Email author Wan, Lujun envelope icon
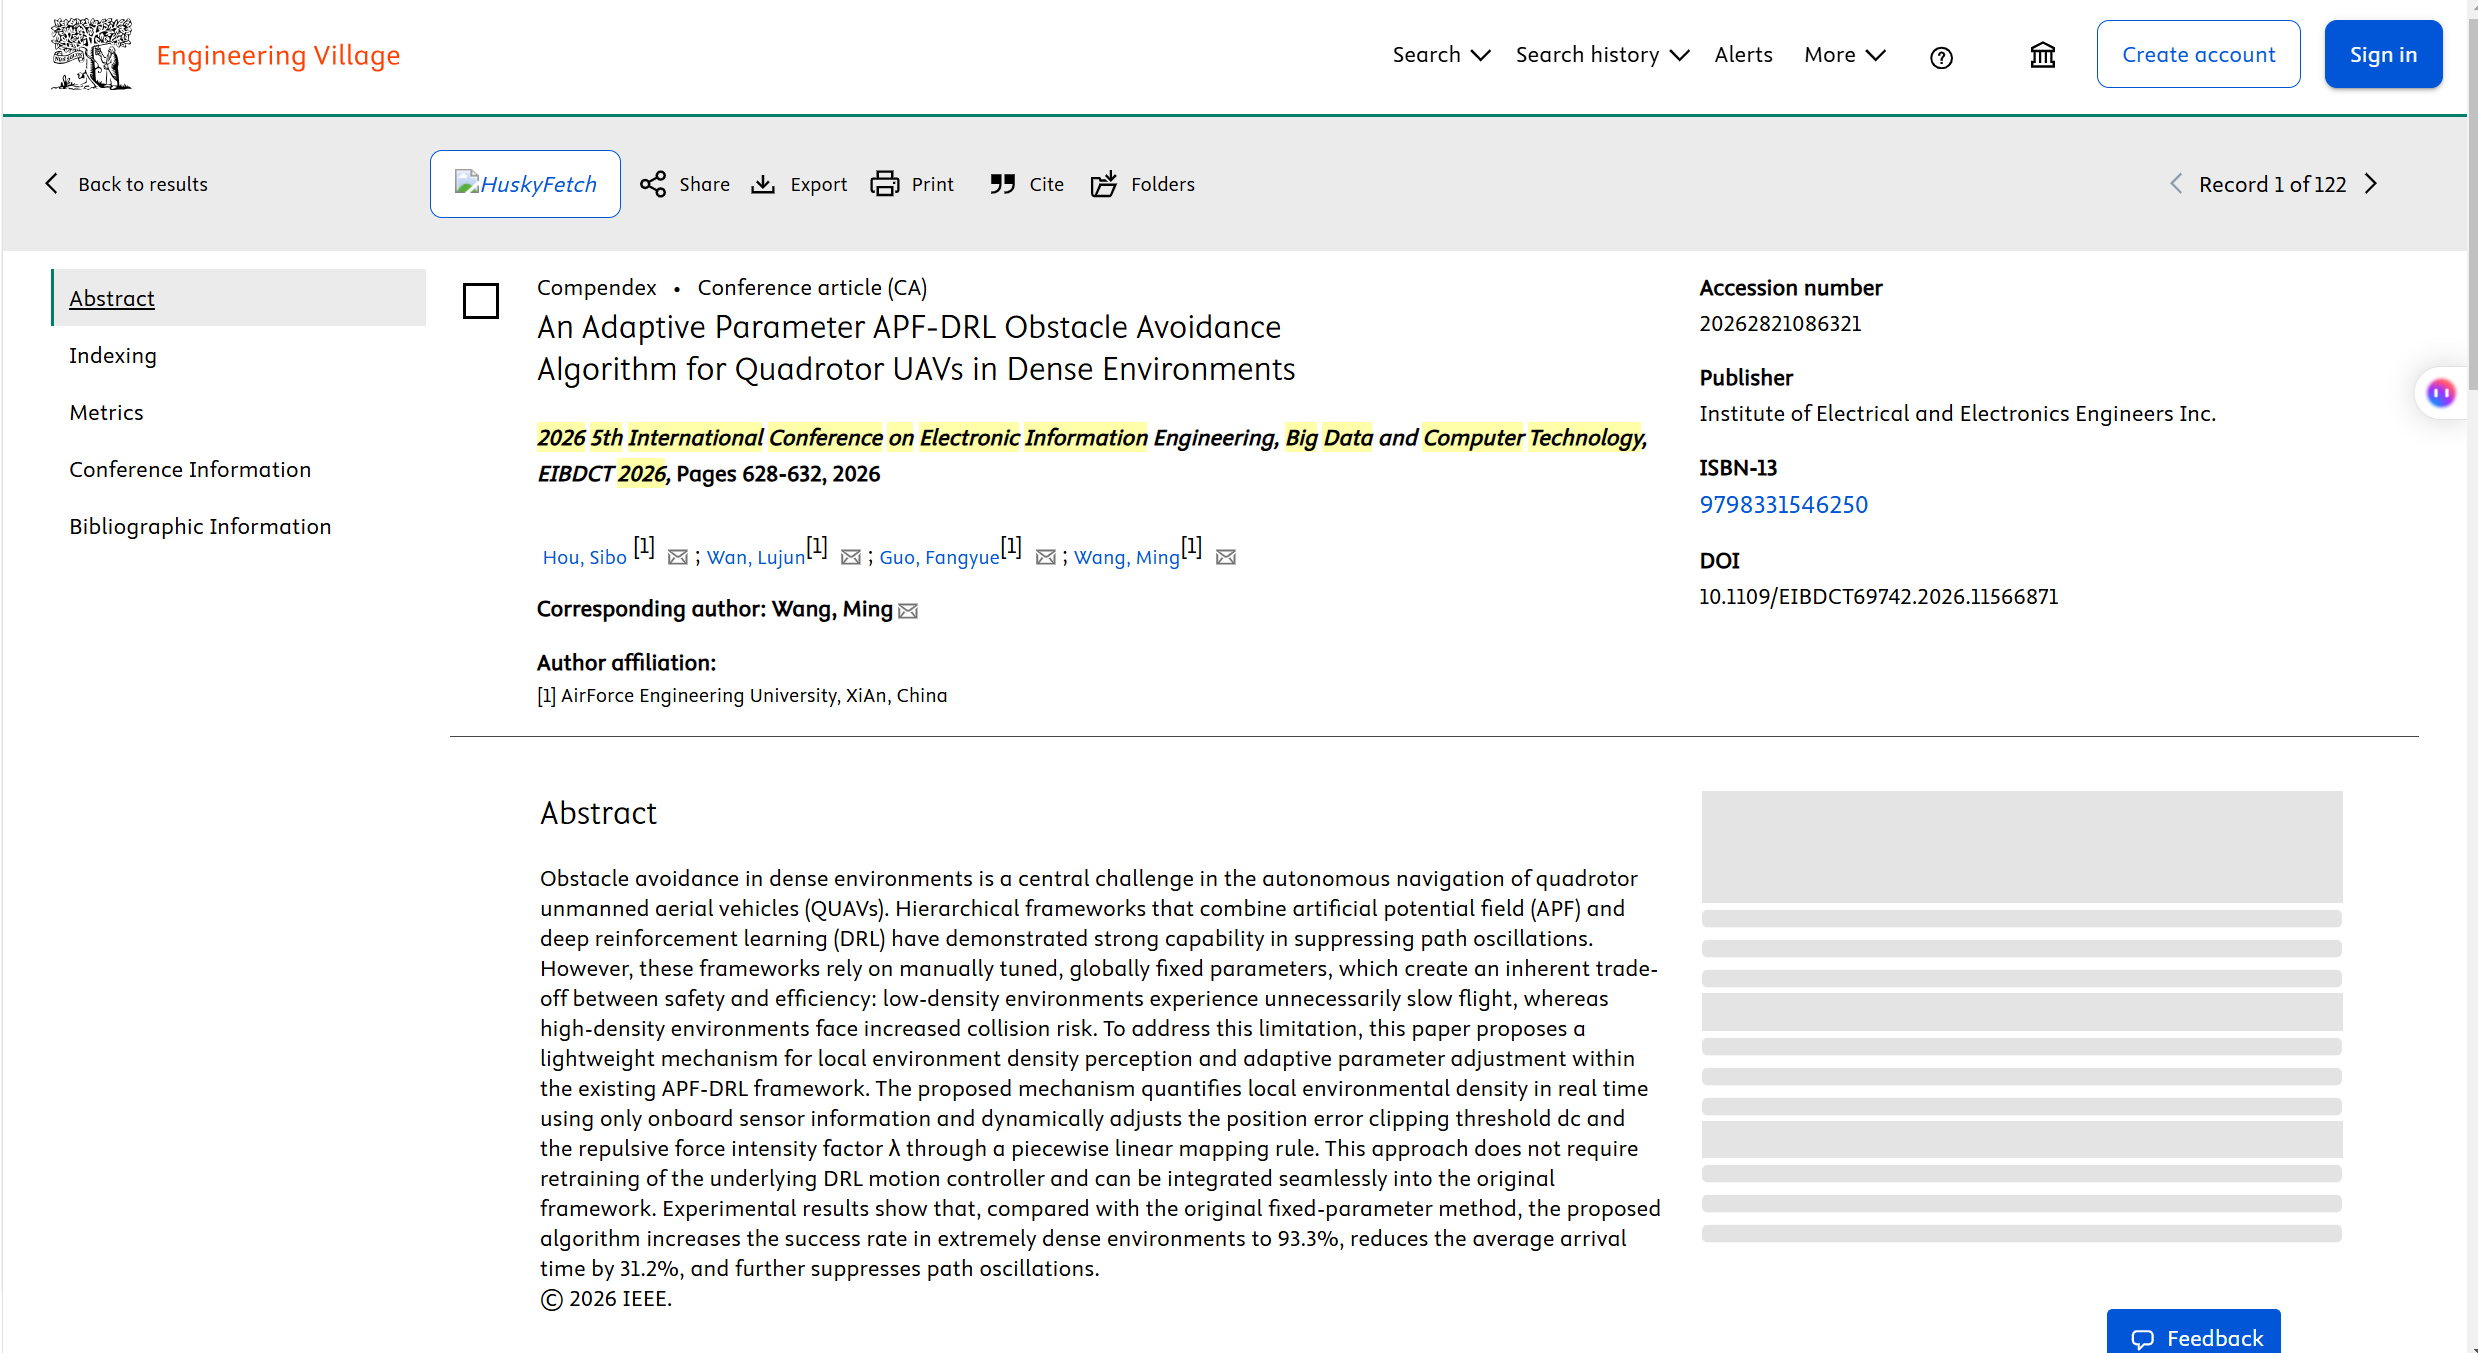This screenshot has width=2478, height=1353. 851,557
